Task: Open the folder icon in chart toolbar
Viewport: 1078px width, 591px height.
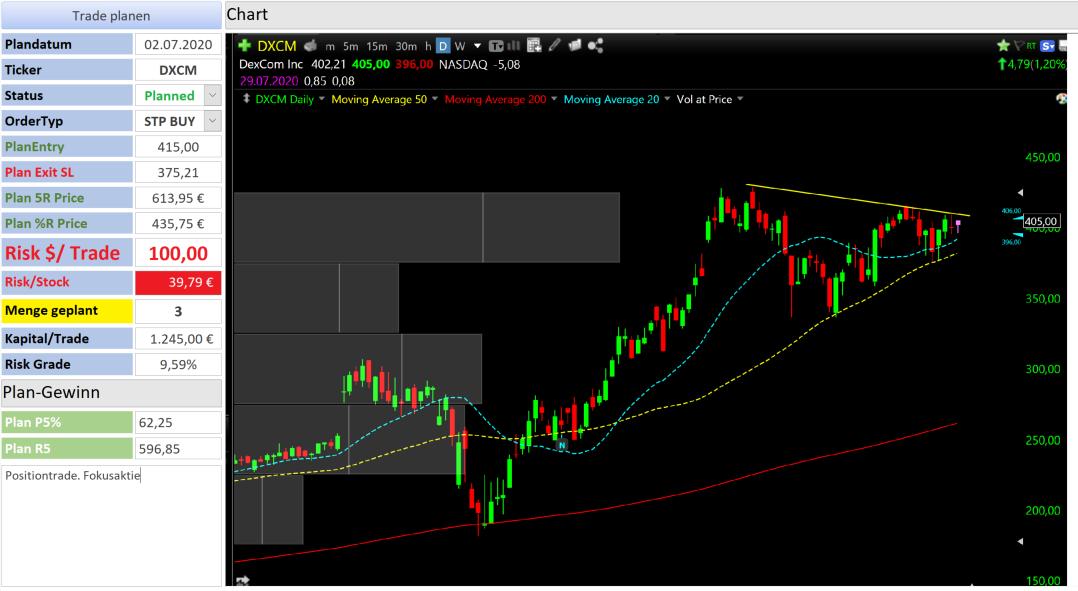Action: (575, 45)
